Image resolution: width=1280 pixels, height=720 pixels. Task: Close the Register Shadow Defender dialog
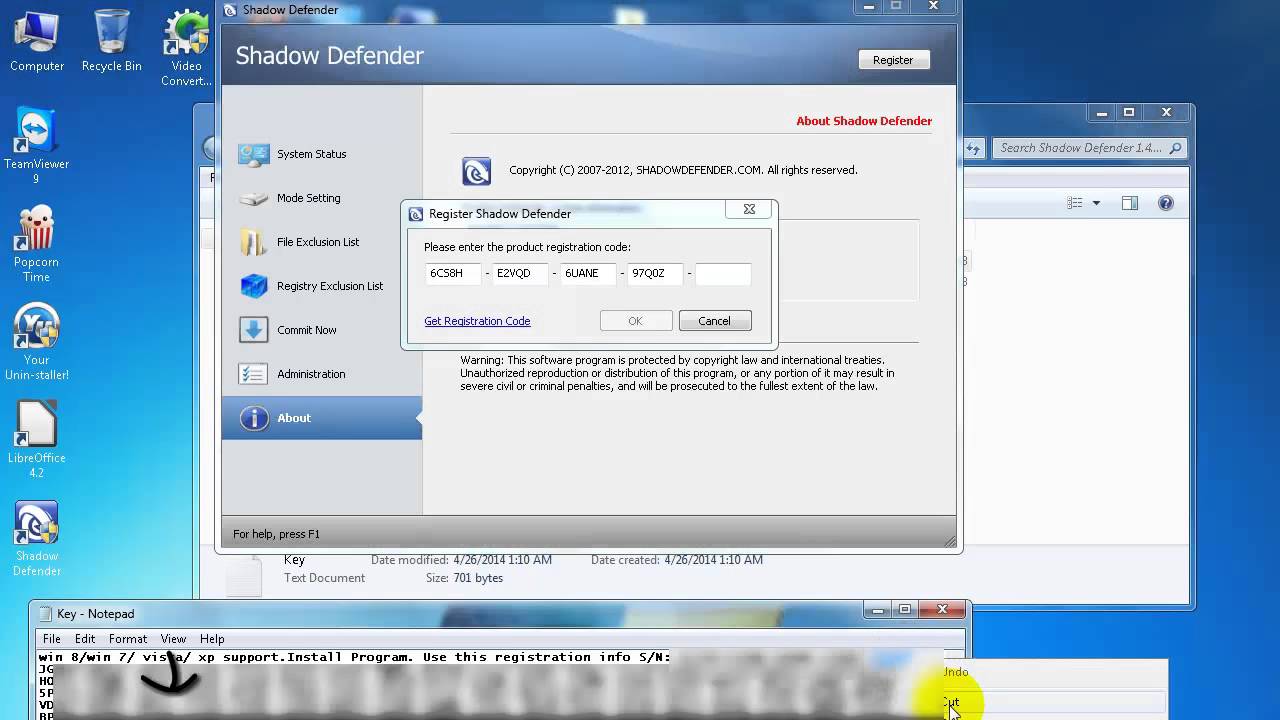coord(749,209)
